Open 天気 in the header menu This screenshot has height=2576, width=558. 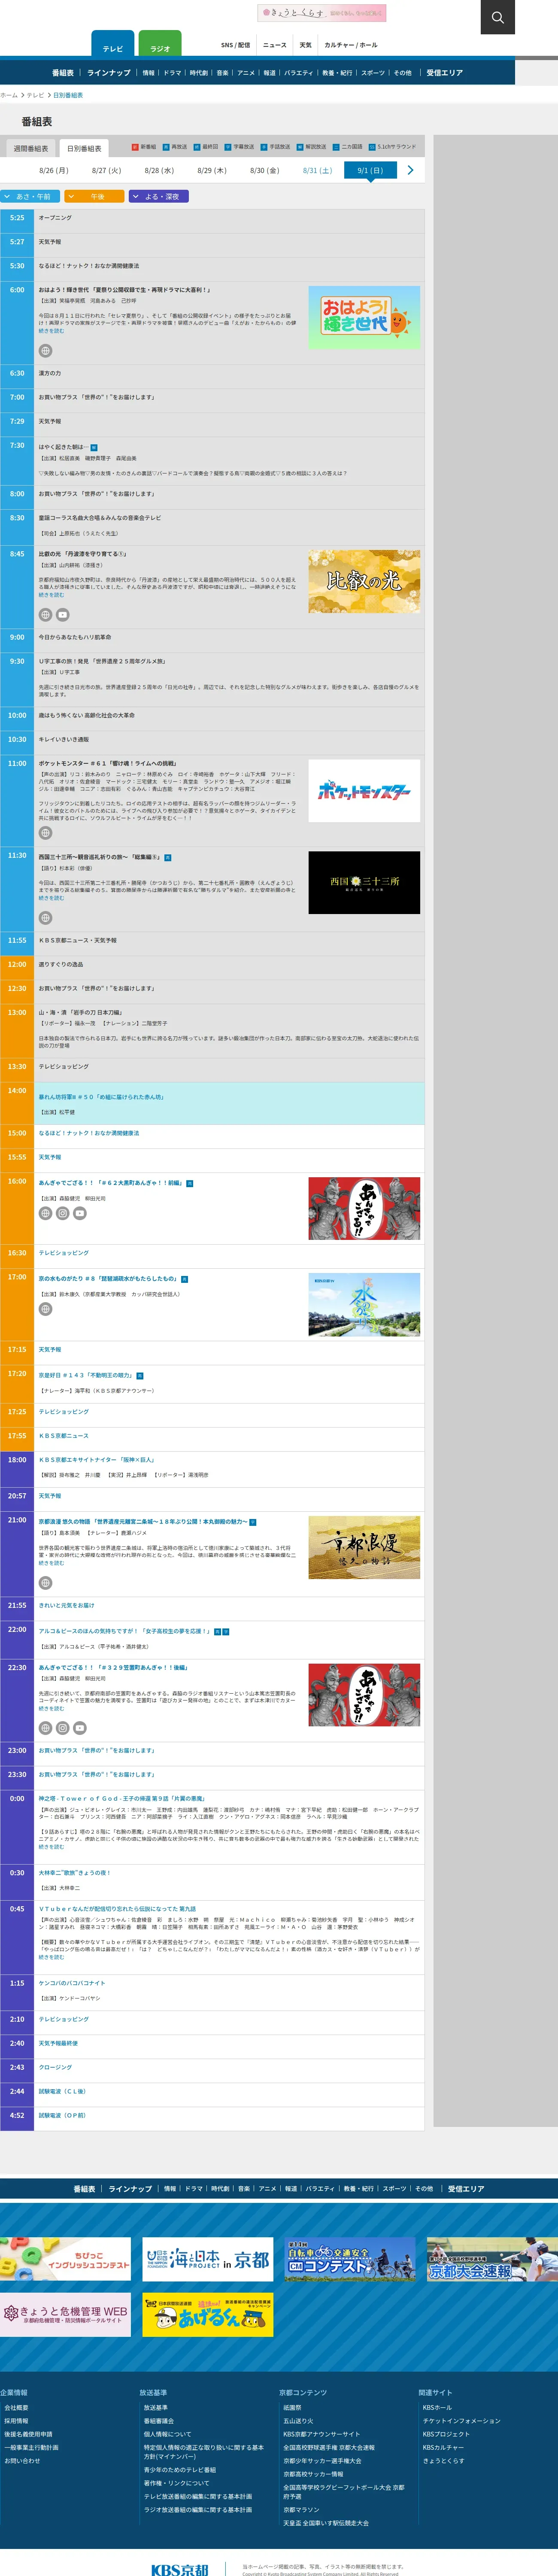[x=305, y=45]
